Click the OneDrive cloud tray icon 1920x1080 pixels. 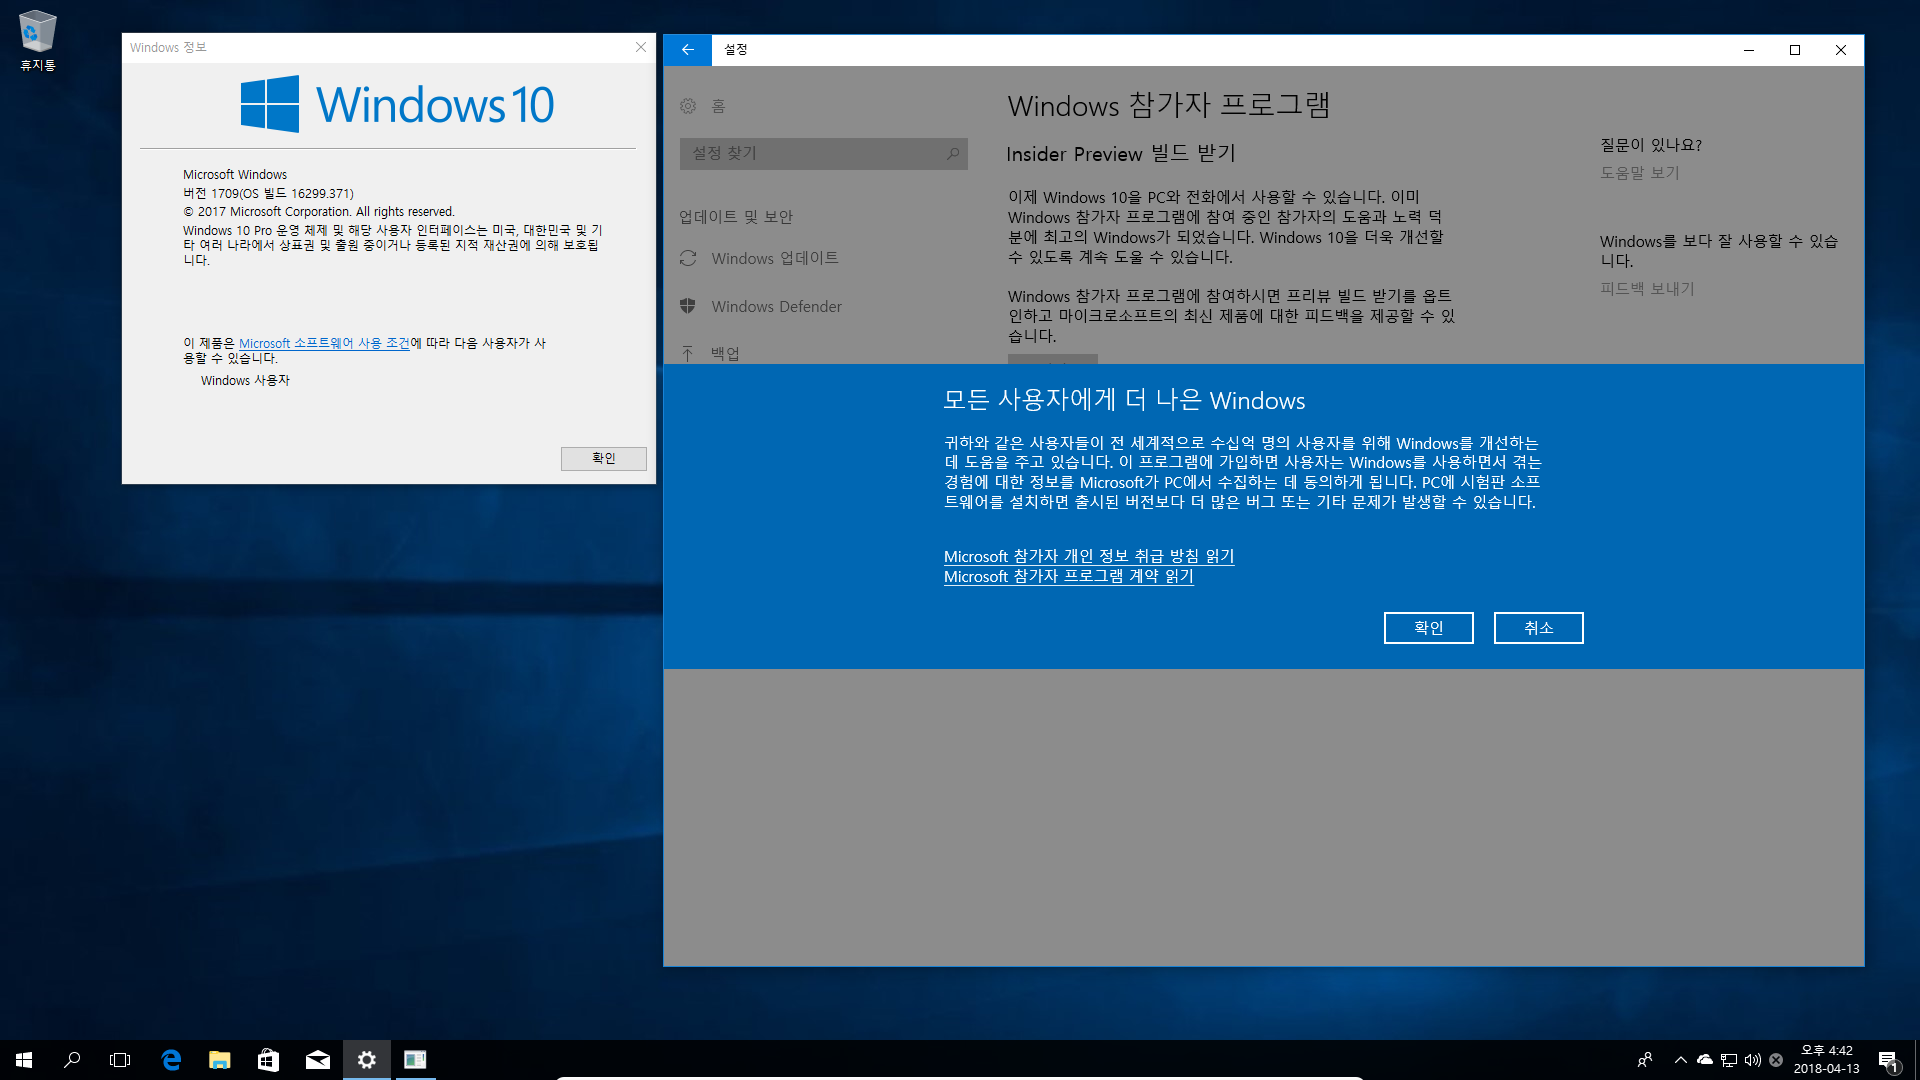[x=1705, y=1060]
